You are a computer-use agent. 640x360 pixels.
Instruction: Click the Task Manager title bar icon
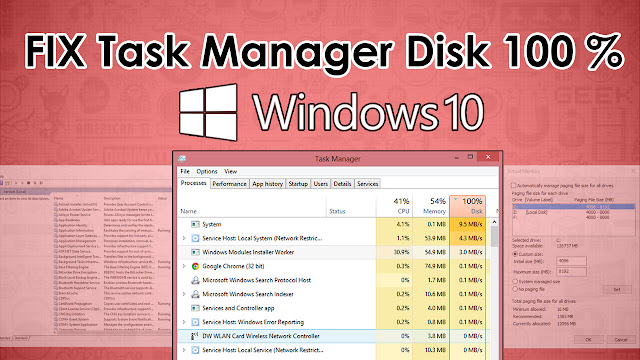[x=182, y=158]
